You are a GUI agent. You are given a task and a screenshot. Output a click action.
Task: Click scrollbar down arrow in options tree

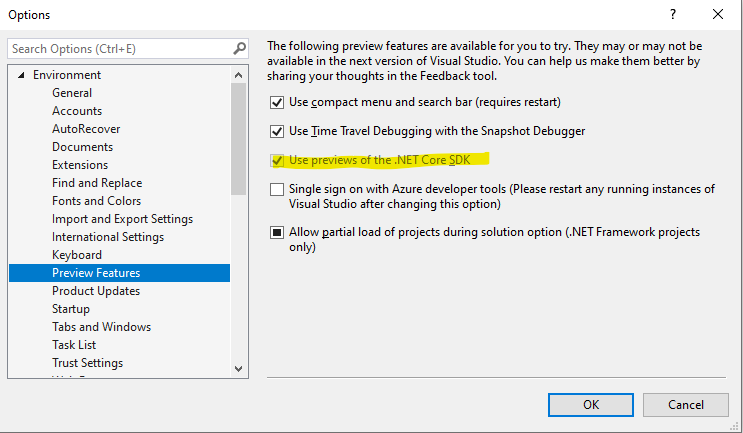[238, 369]
